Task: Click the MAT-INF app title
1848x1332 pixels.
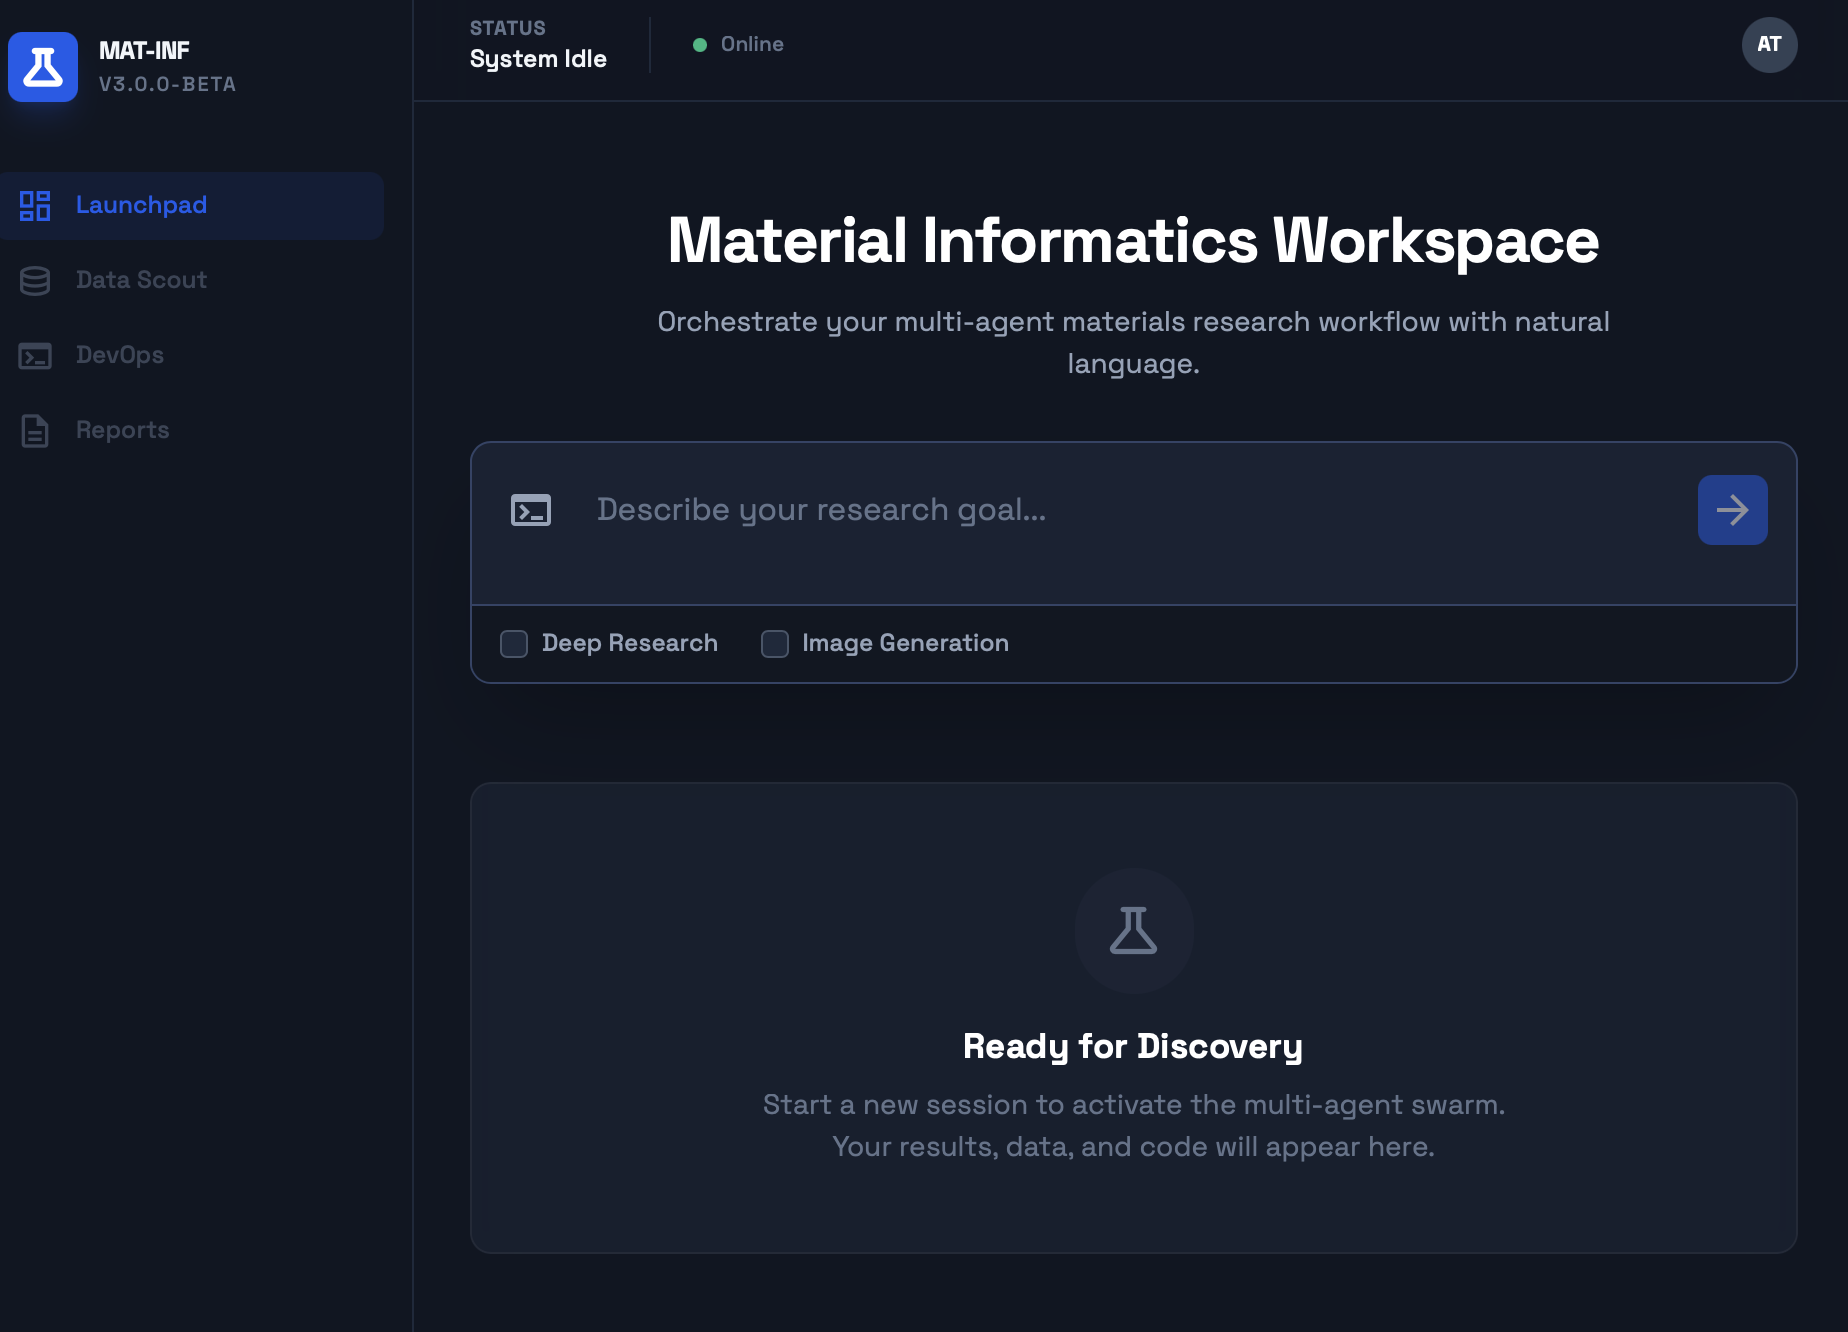Action: pos(144,51)
